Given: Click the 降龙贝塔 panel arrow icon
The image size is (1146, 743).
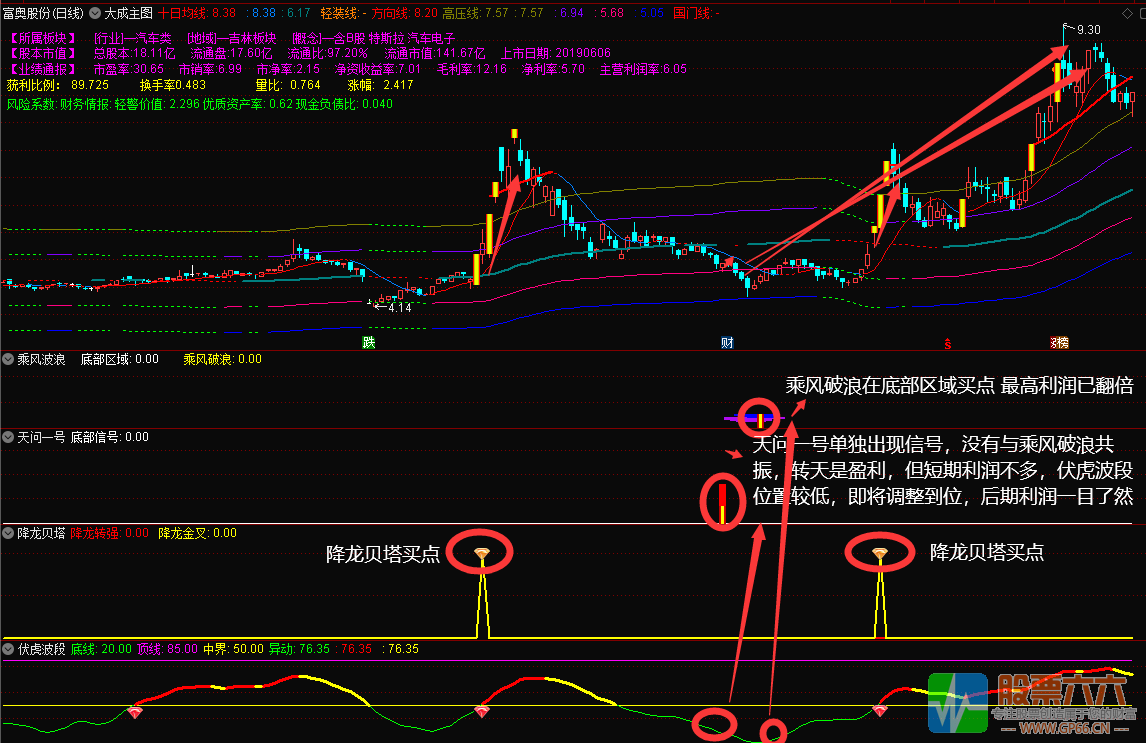Looking at the screenshot, I should [8, 533].
